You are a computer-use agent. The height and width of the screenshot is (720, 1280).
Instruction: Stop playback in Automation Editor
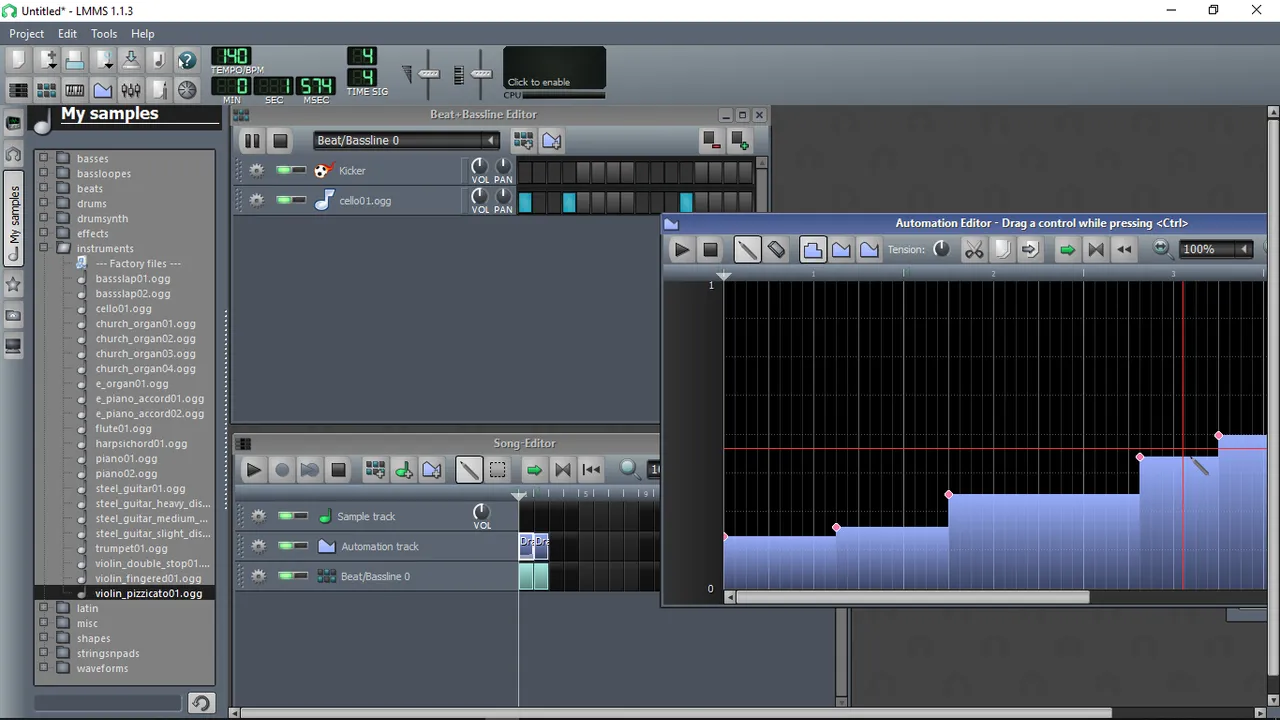pyautogui.click(x=710, y=250)
